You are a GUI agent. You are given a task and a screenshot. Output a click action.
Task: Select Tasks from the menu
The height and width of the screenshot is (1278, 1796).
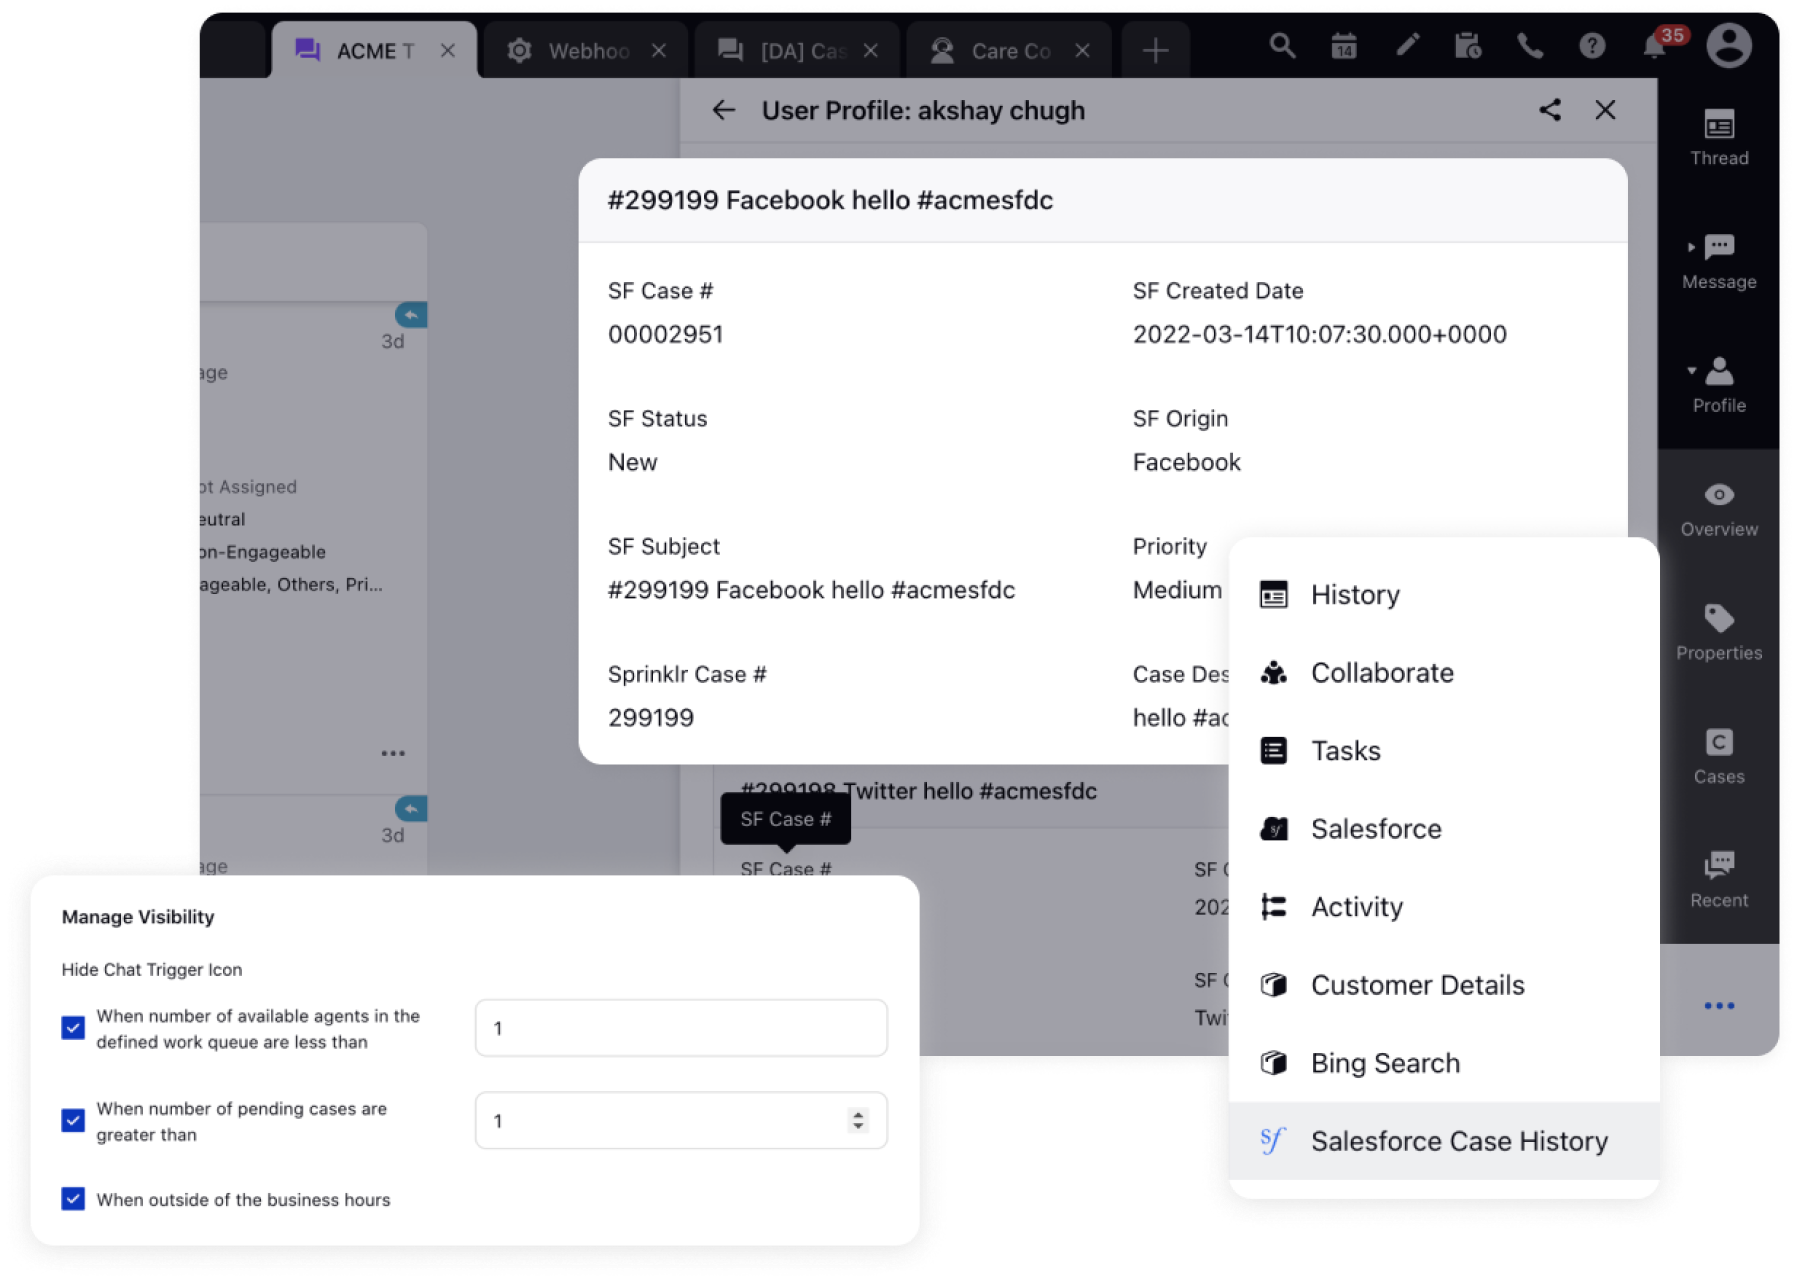[1444, 751]
